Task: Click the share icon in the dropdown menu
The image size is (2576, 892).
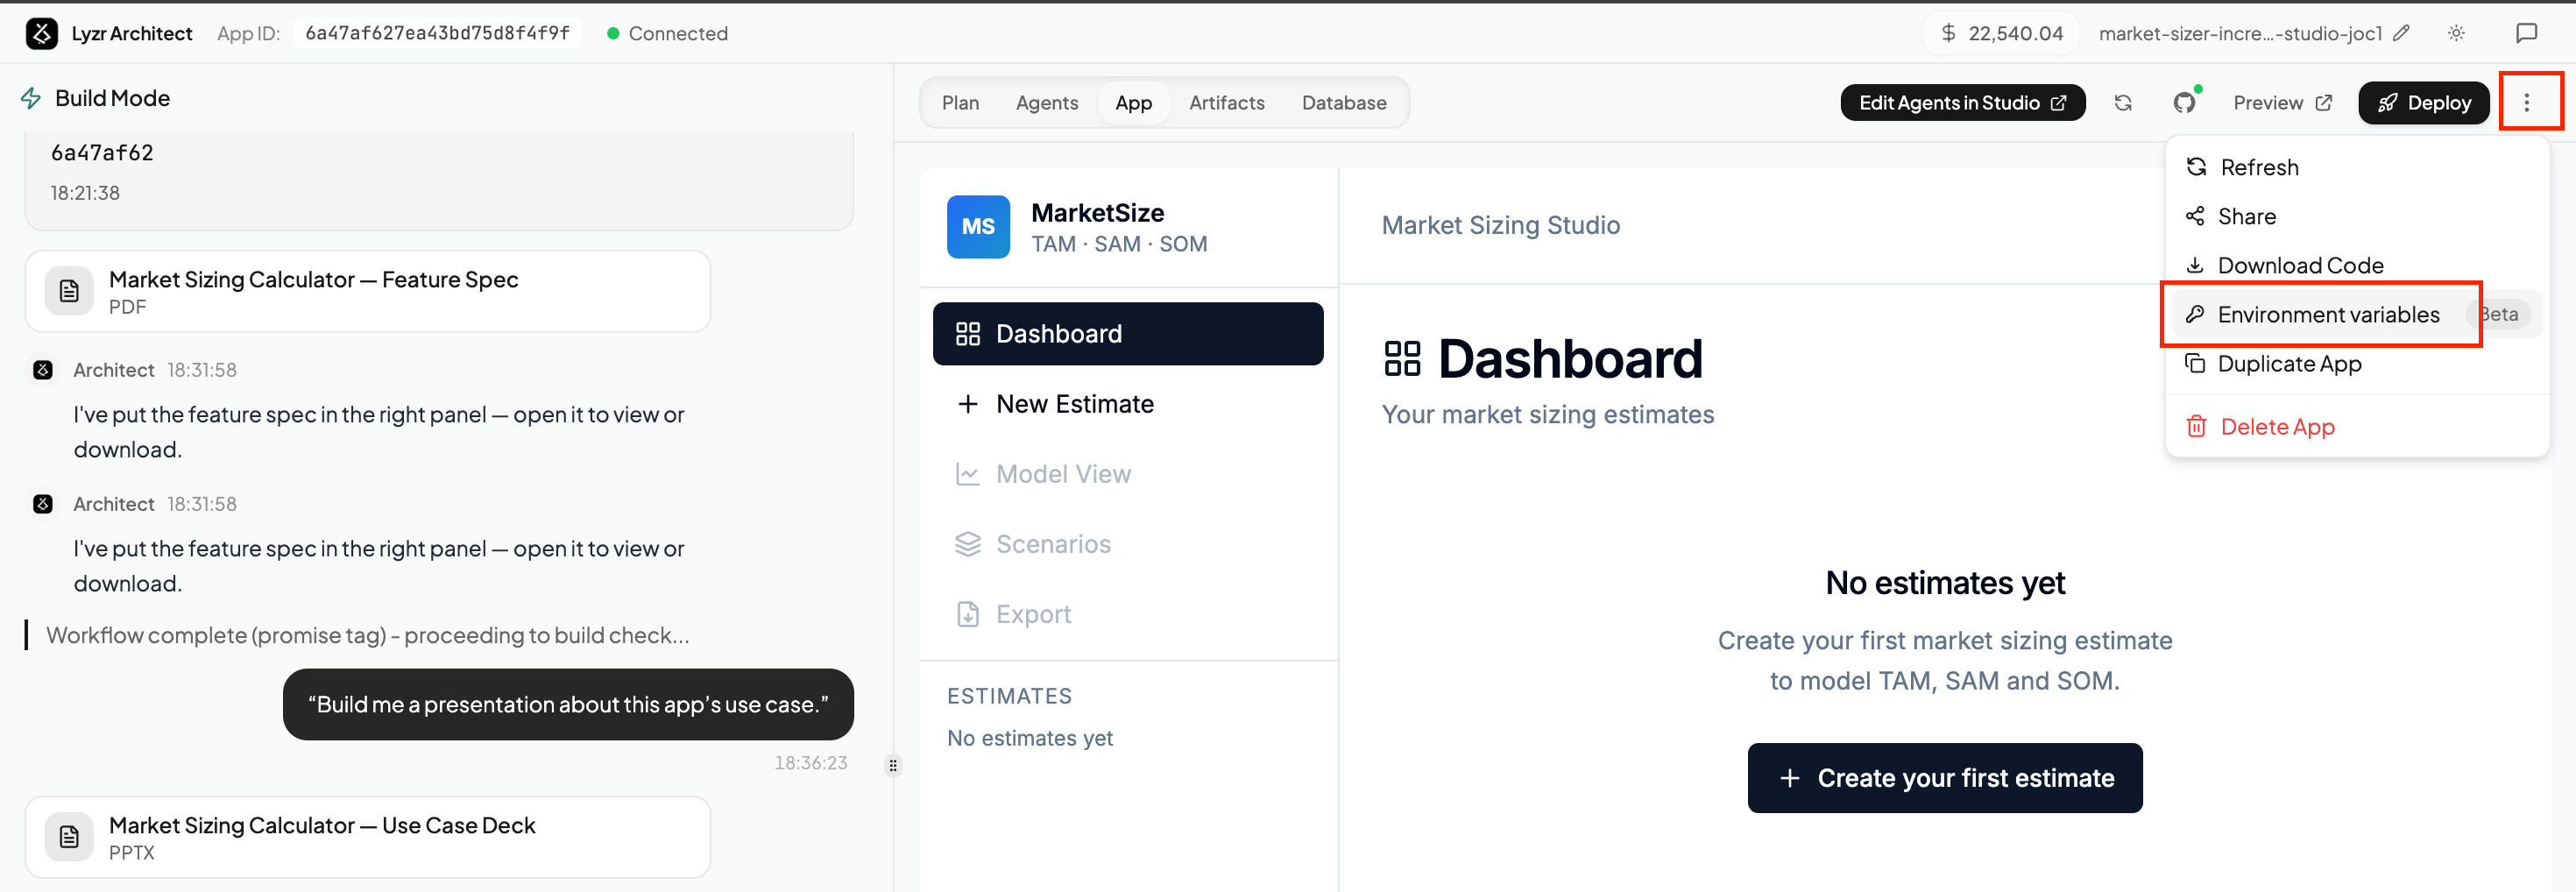Action: 2195,216
